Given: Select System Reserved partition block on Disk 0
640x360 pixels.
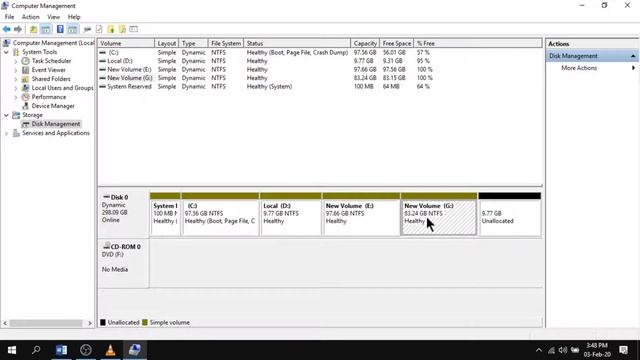Looking at the screenshot, I should [165, 214].
